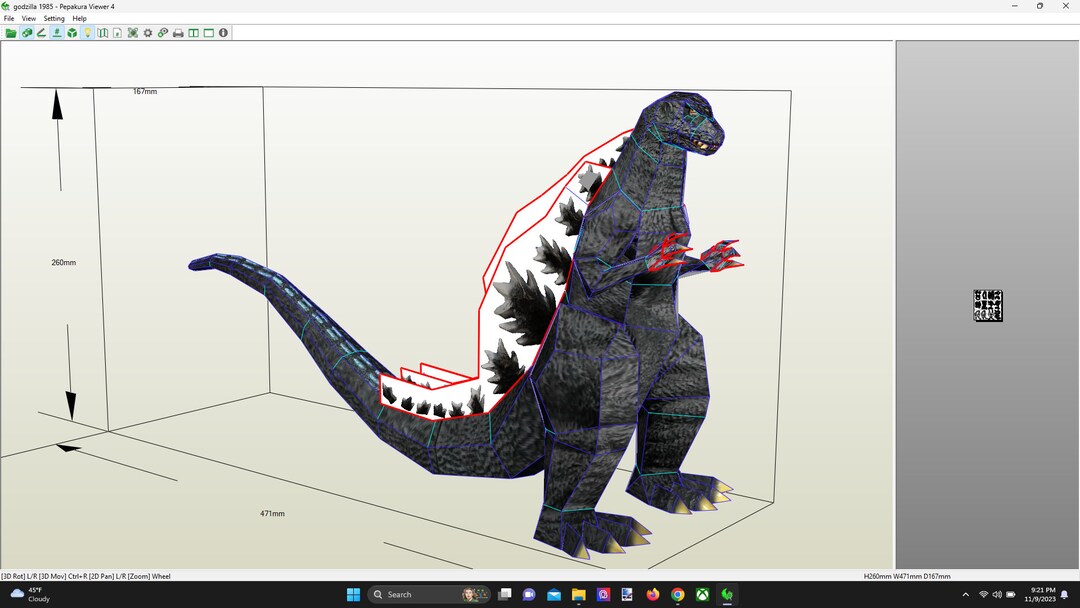Open the Windows Start menu
Screen dimensions: 1080x608
coord(353,594)
